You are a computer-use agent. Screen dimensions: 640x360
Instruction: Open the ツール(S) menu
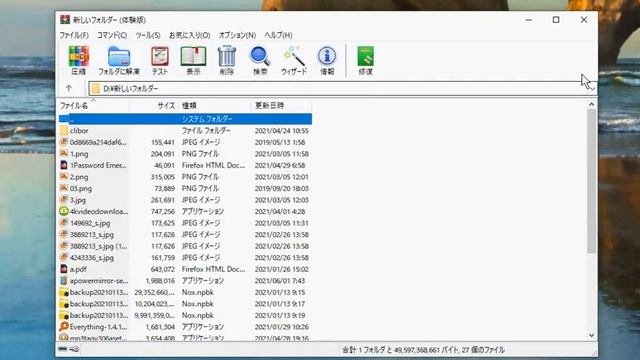(x=148, y=35)
